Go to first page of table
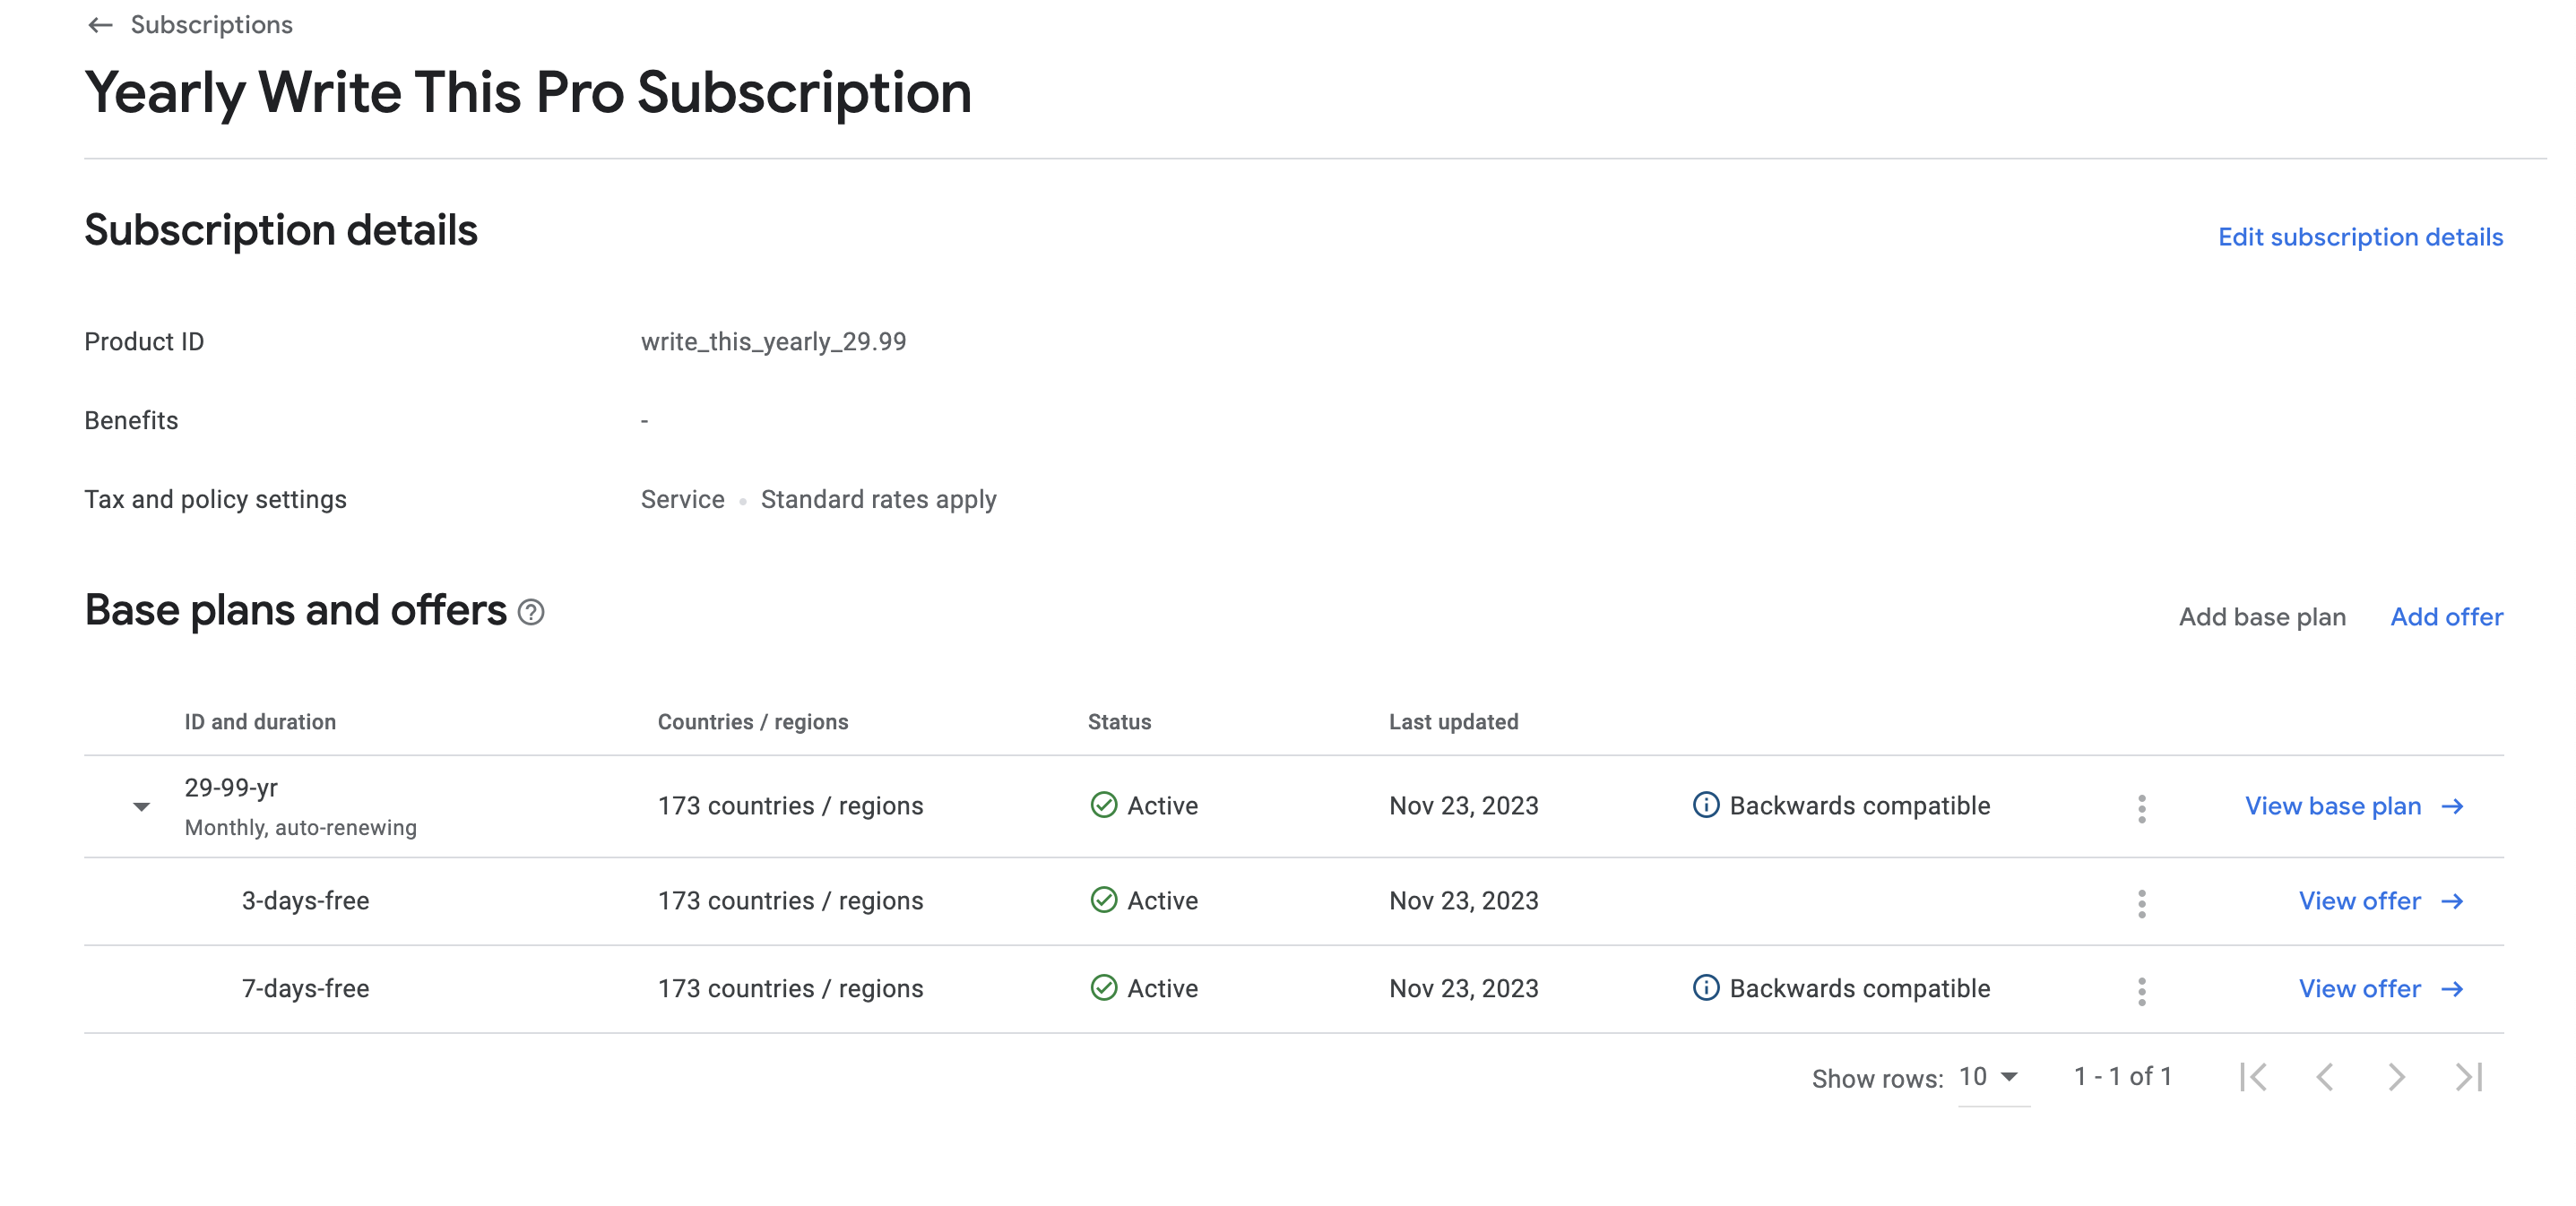This screenshot has height=1206, width=2576. (2253, 1077)
